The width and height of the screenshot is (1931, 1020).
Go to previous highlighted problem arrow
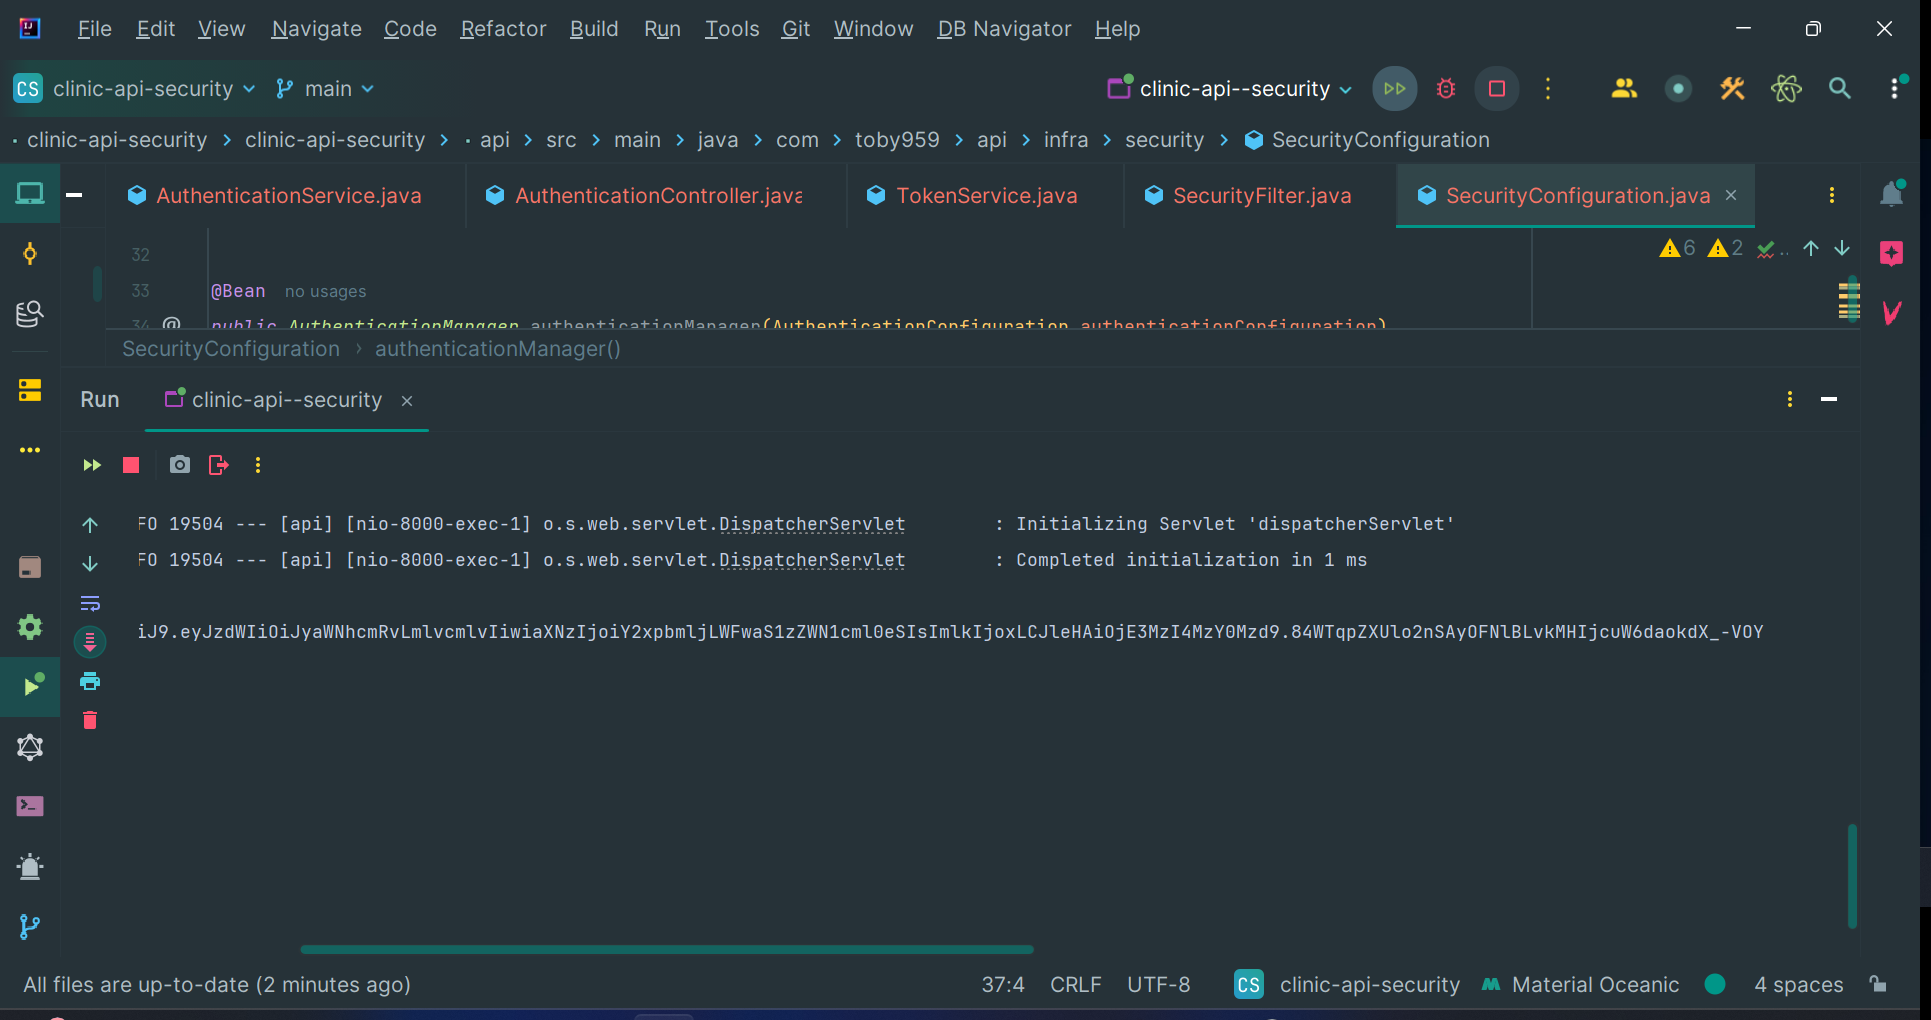1811,249
